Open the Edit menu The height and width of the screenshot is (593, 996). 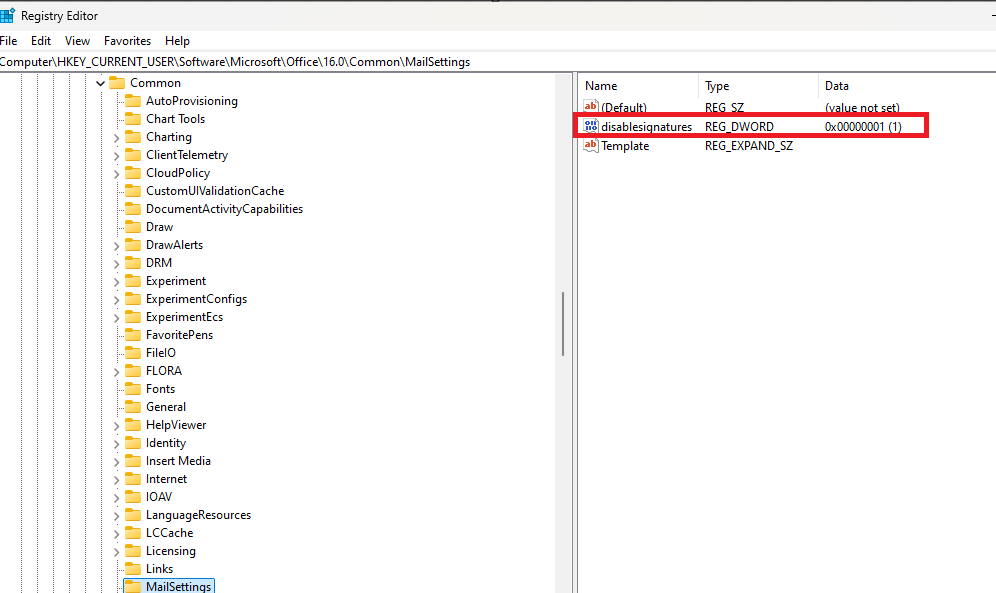point(40,40)
